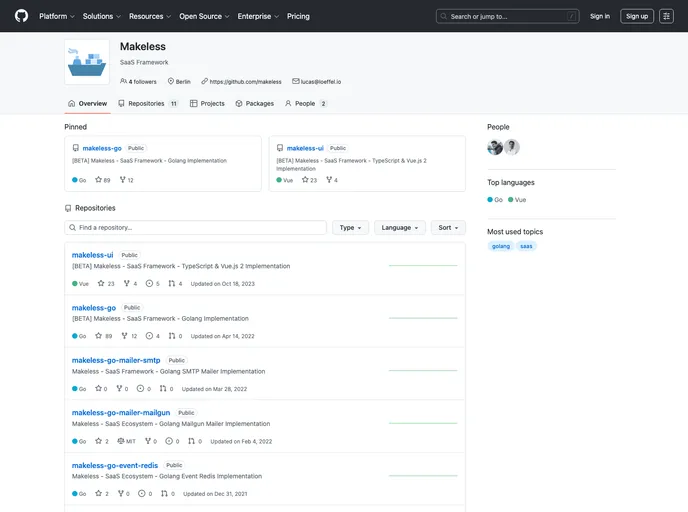The width and height of the screenshot is (688, 512).
Task: Click star icon on pinned makeless-go card
Action: tap(98, 179)
